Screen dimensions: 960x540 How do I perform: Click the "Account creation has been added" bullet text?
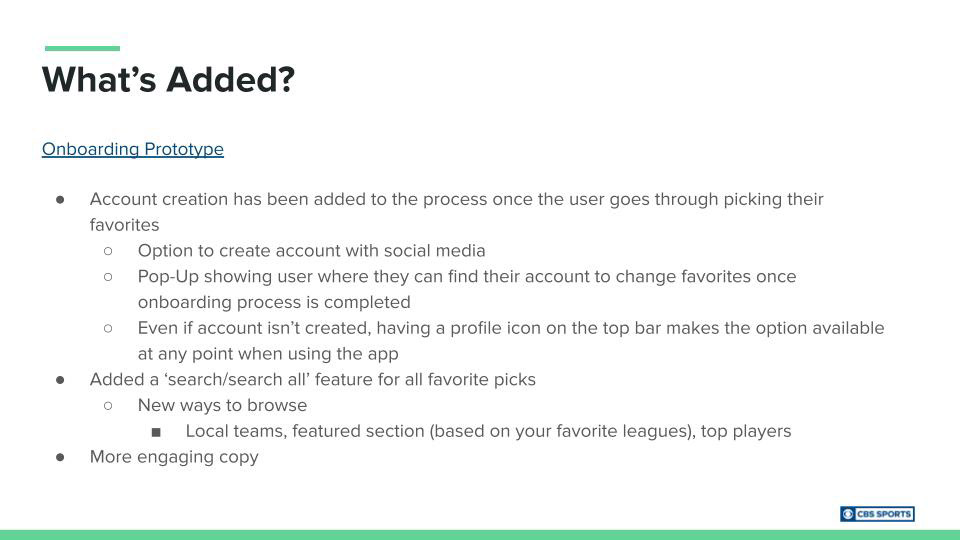(456, 199)
